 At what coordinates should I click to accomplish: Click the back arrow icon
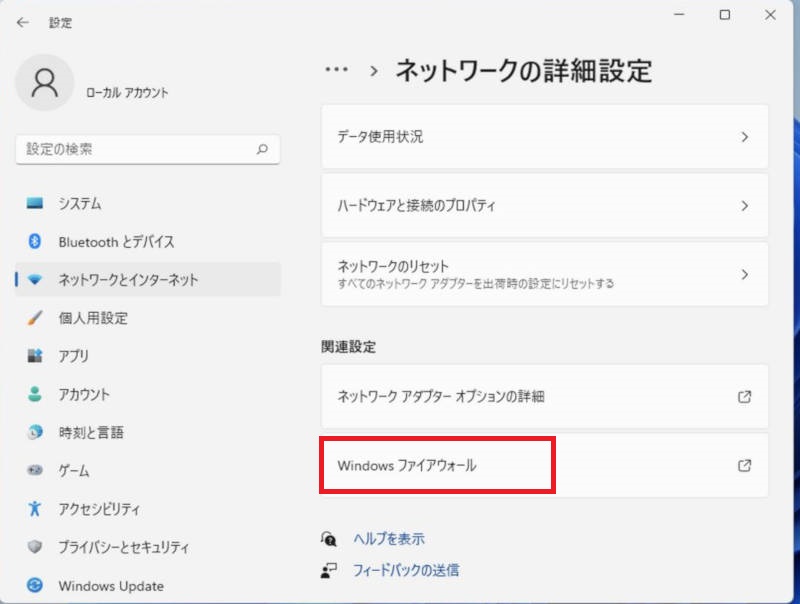click(22, 22)
